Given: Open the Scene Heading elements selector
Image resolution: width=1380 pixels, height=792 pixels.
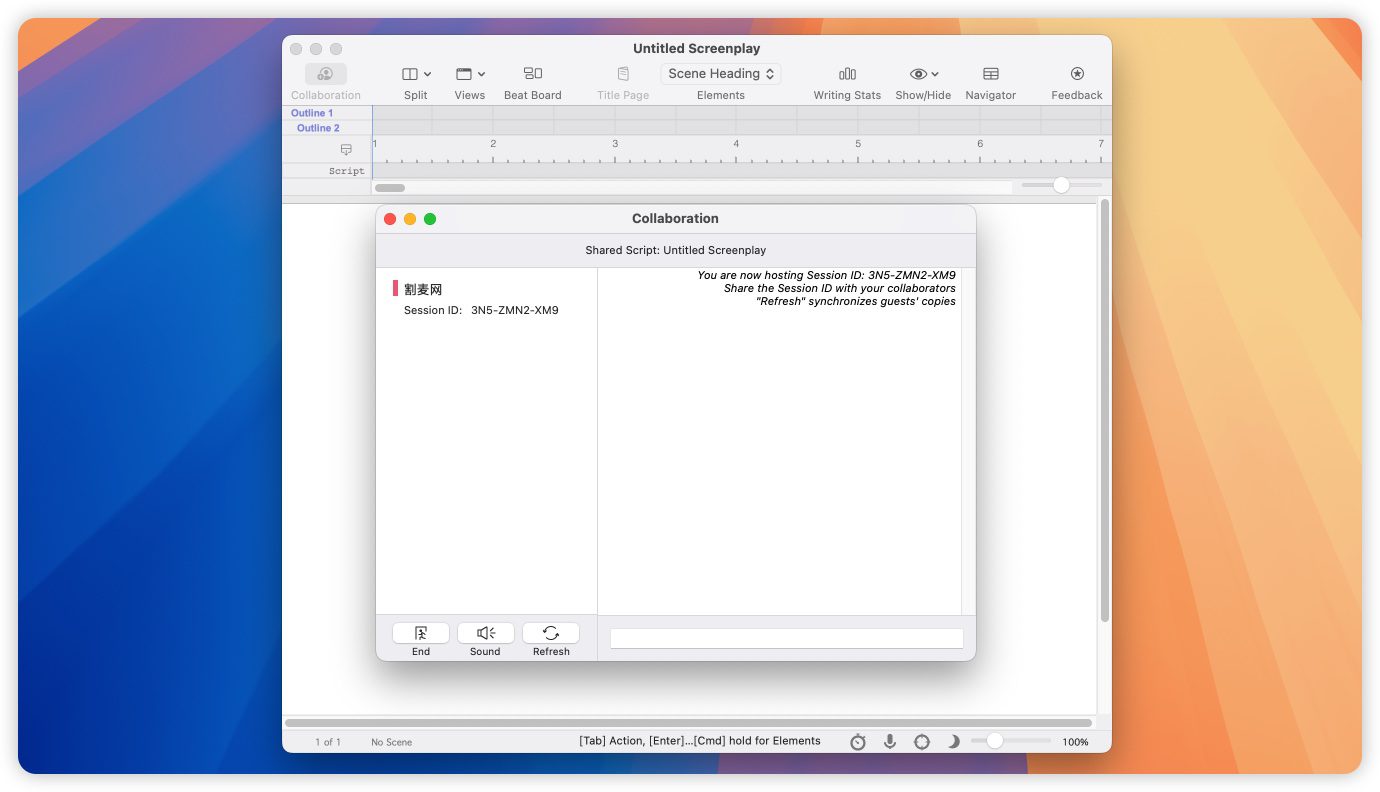Looking at the screenshot, I should click(720, 74).
